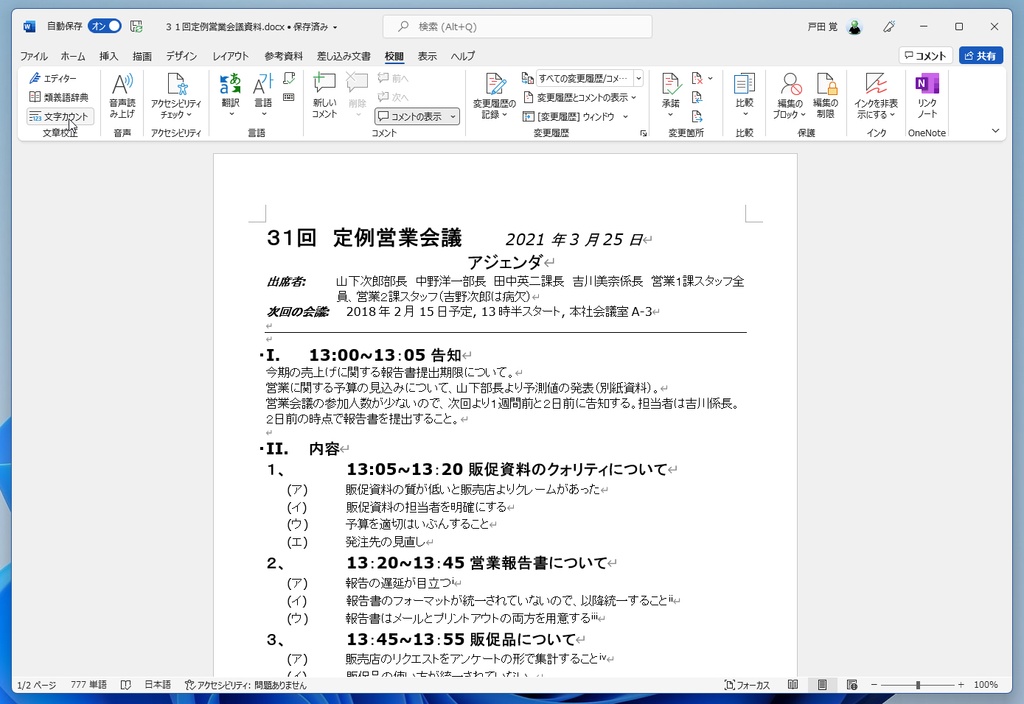The height and width of the screenshot is (704, 1024).
Task: Click the user account avatar 戸田 覚
Action: [x=854, y=27]
